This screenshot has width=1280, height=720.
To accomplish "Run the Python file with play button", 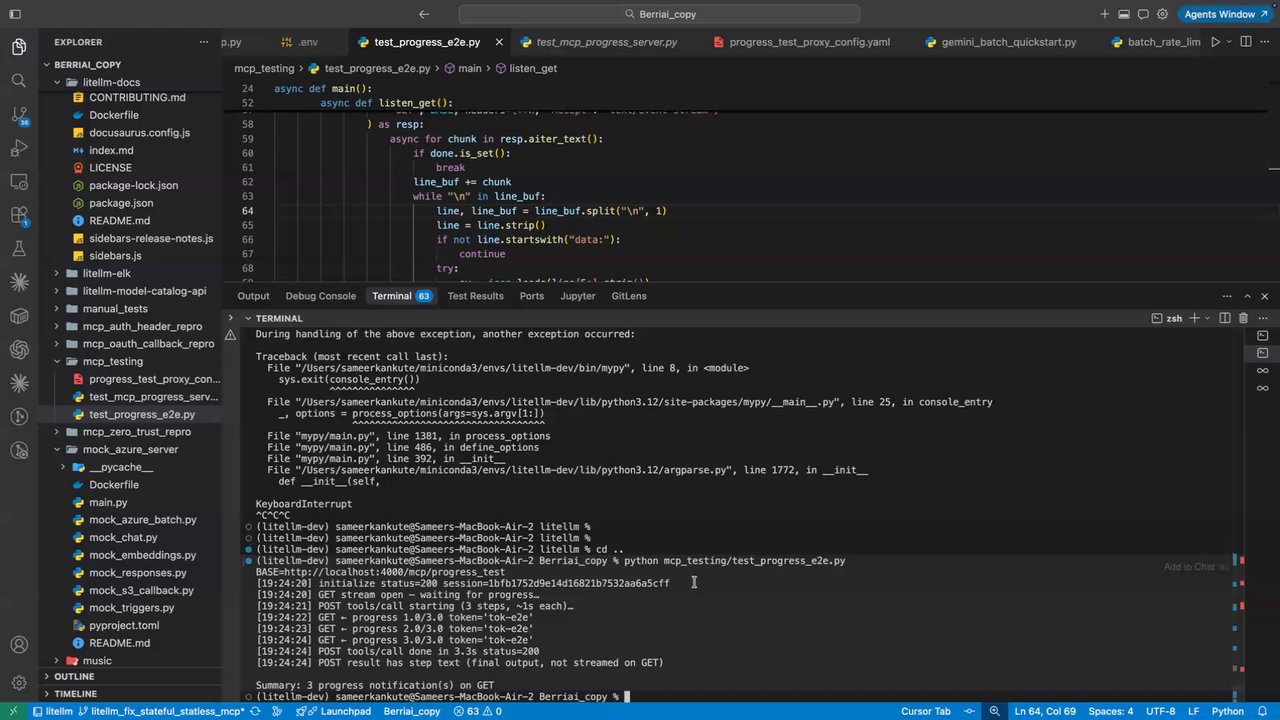I will point(1215,42).
